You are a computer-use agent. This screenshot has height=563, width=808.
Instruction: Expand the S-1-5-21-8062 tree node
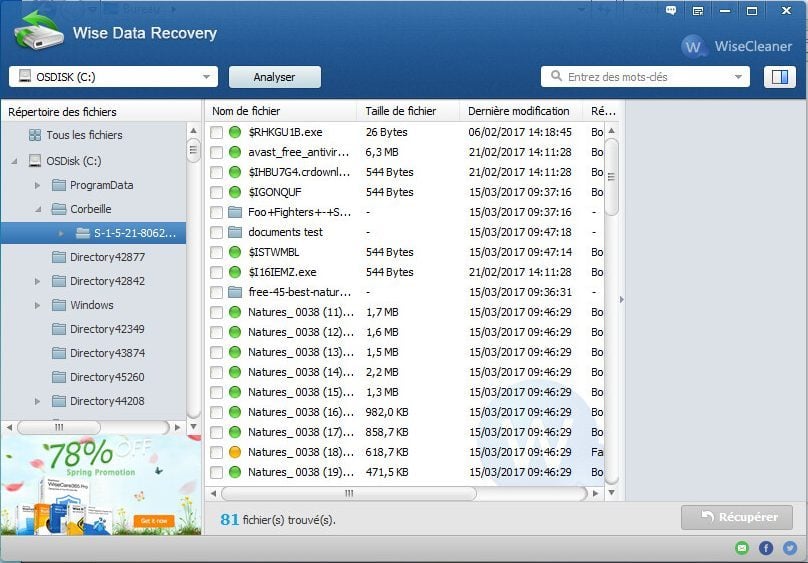click(61, 233)
